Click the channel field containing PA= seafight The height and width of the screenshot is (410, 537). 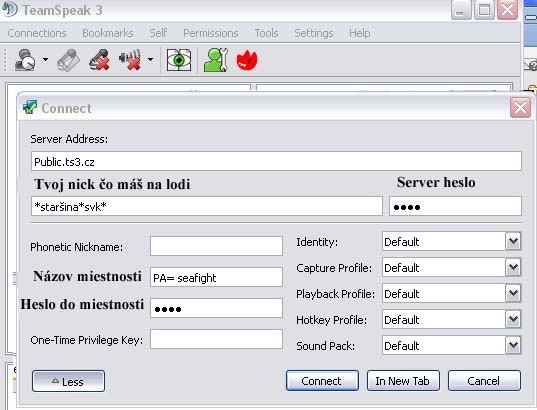coord(216,277)
